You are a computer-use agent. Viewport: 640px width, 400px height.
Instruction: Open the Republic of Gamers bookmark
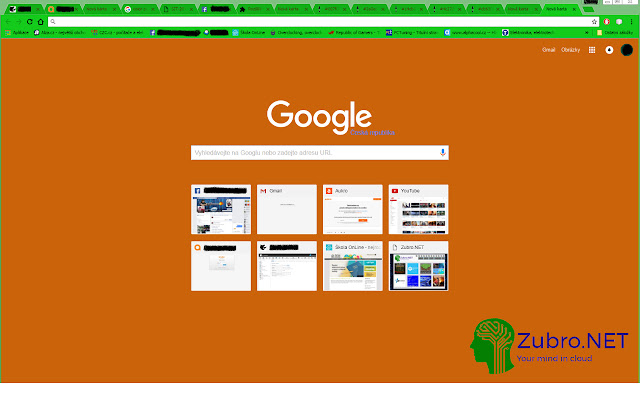[x=354, y=33]
